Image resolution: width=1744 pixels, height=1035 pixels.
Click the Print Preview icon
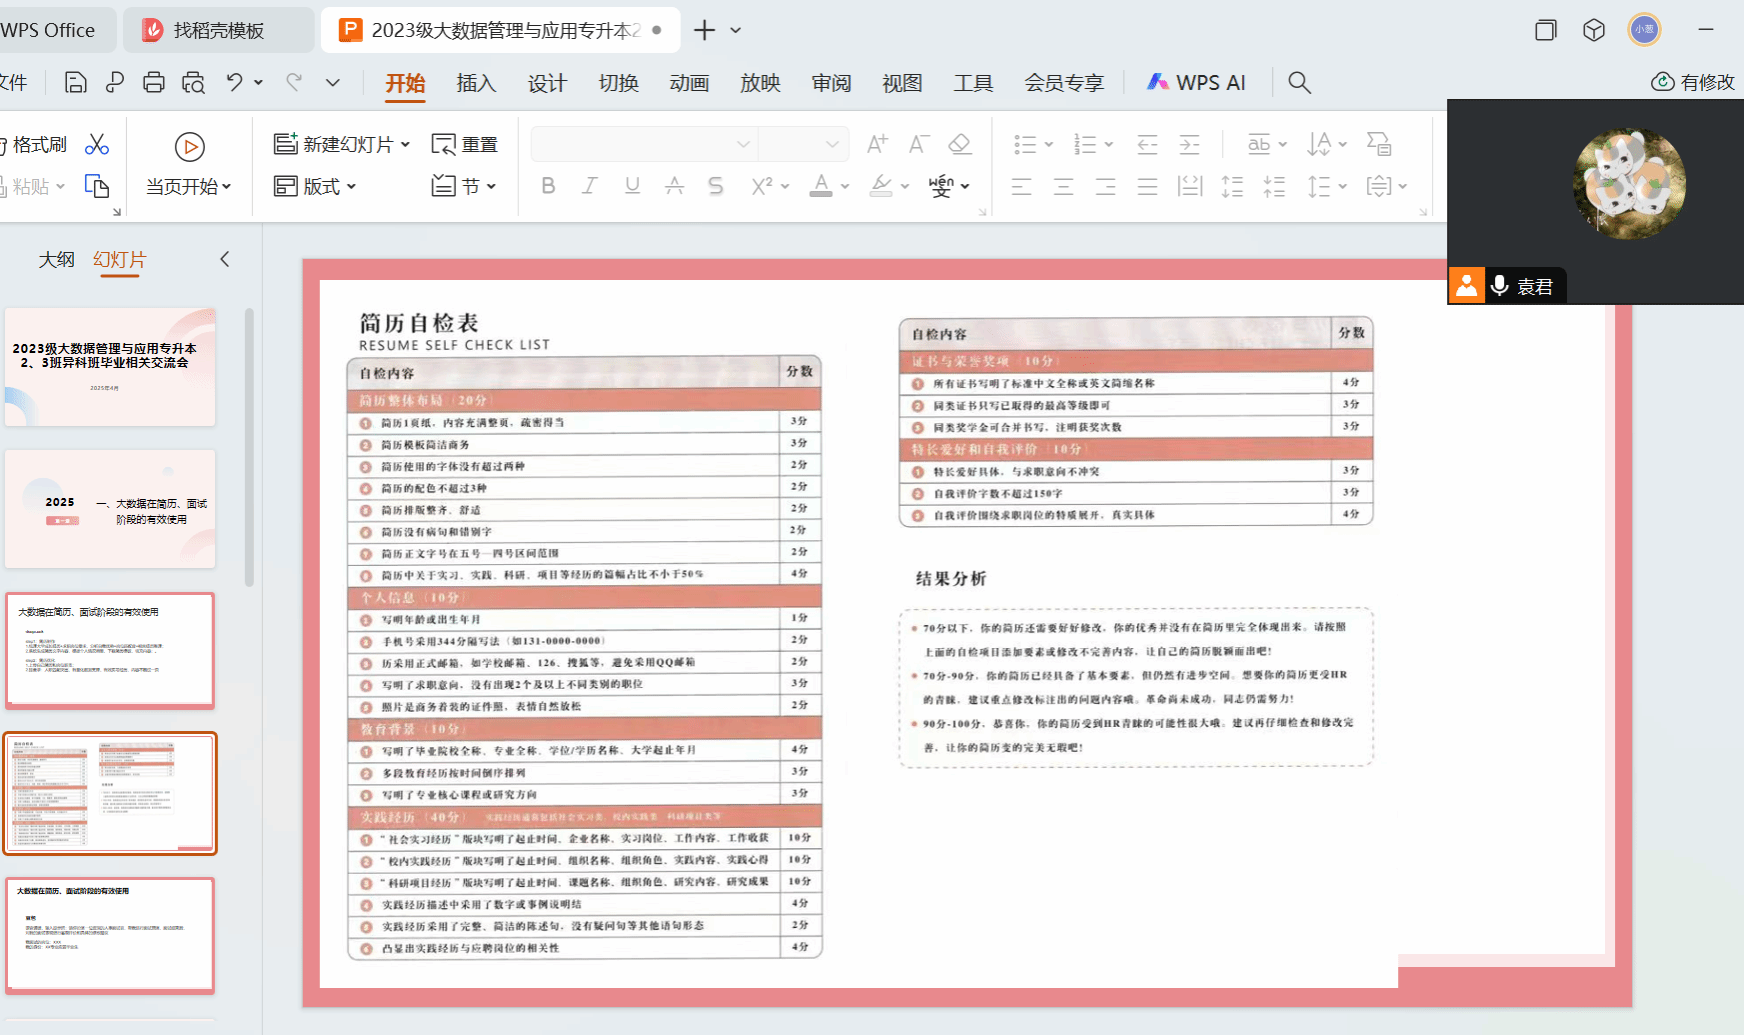point(193,83)
